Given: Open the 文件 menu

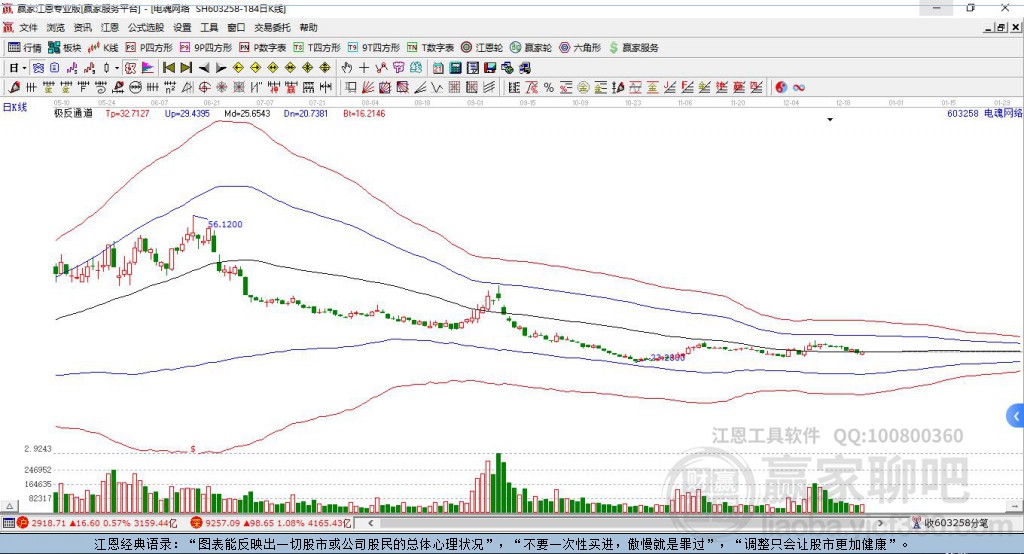Looking at the screenshot, I should coord(28,27).
